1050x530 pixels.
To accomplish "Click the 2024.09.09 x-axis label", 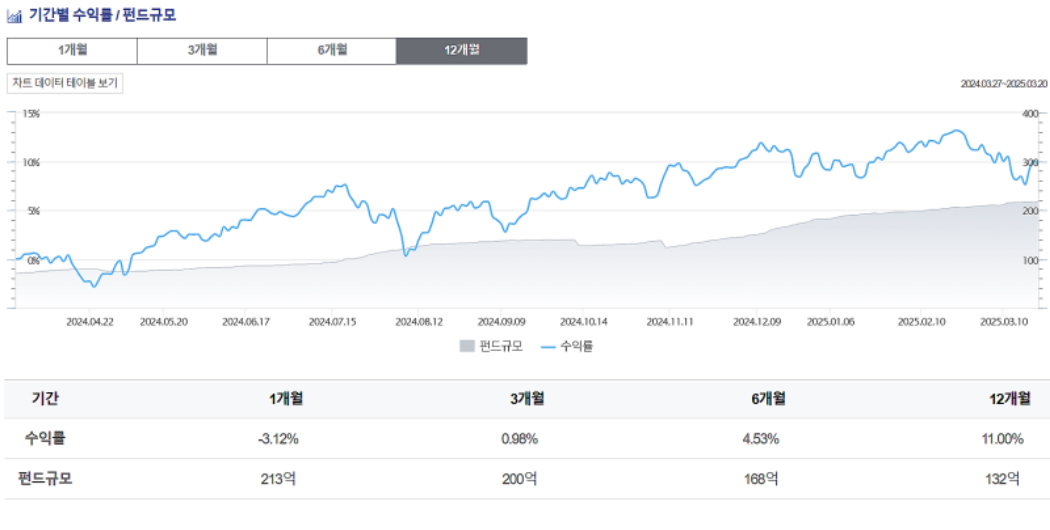I will click(x=502, y=322).
